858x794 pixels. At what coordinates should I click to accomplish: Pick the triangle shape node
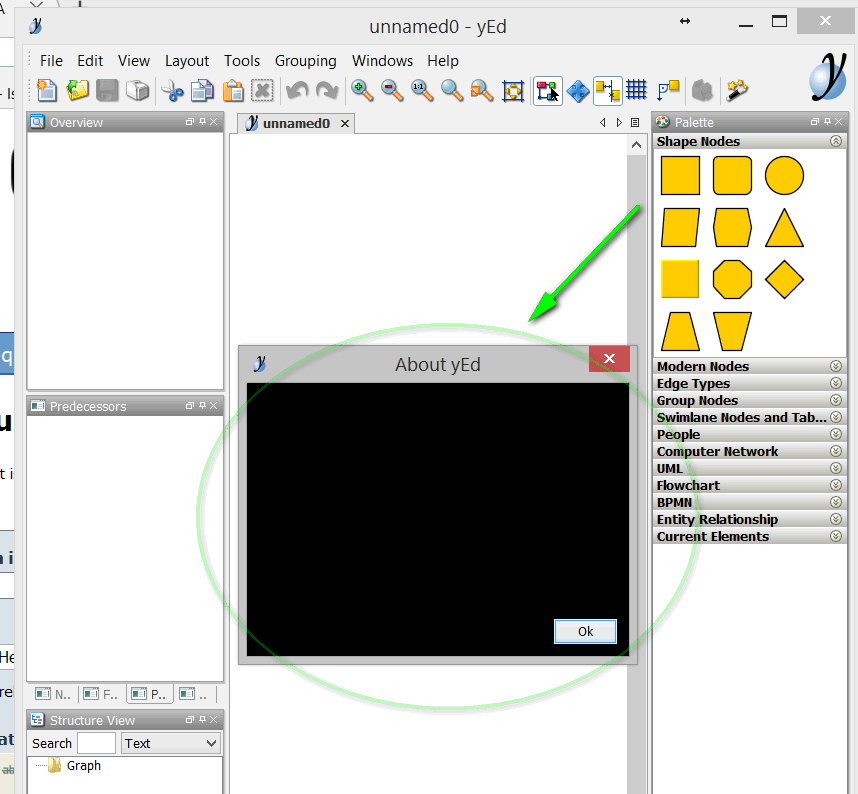[784, 228]
